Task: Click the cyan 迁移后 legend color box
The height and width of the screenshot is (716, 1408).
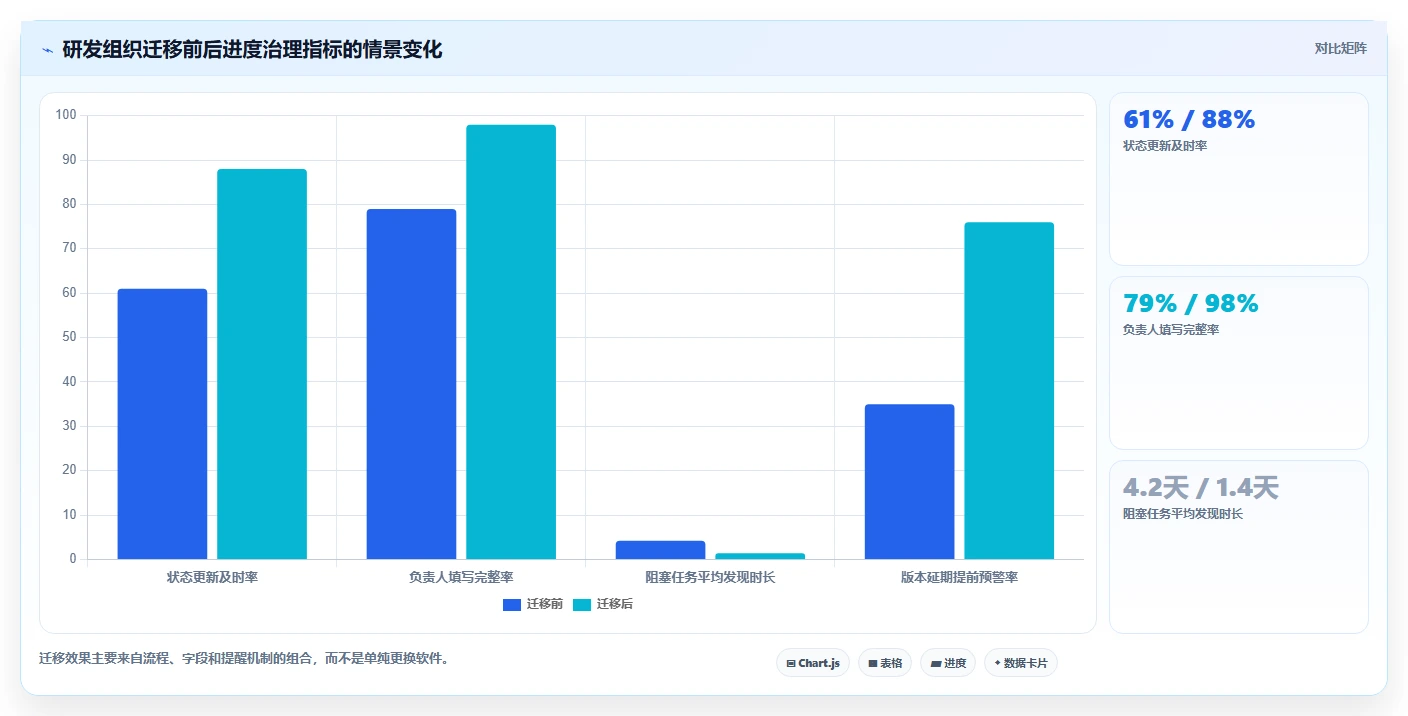Action: pos(582,604)
